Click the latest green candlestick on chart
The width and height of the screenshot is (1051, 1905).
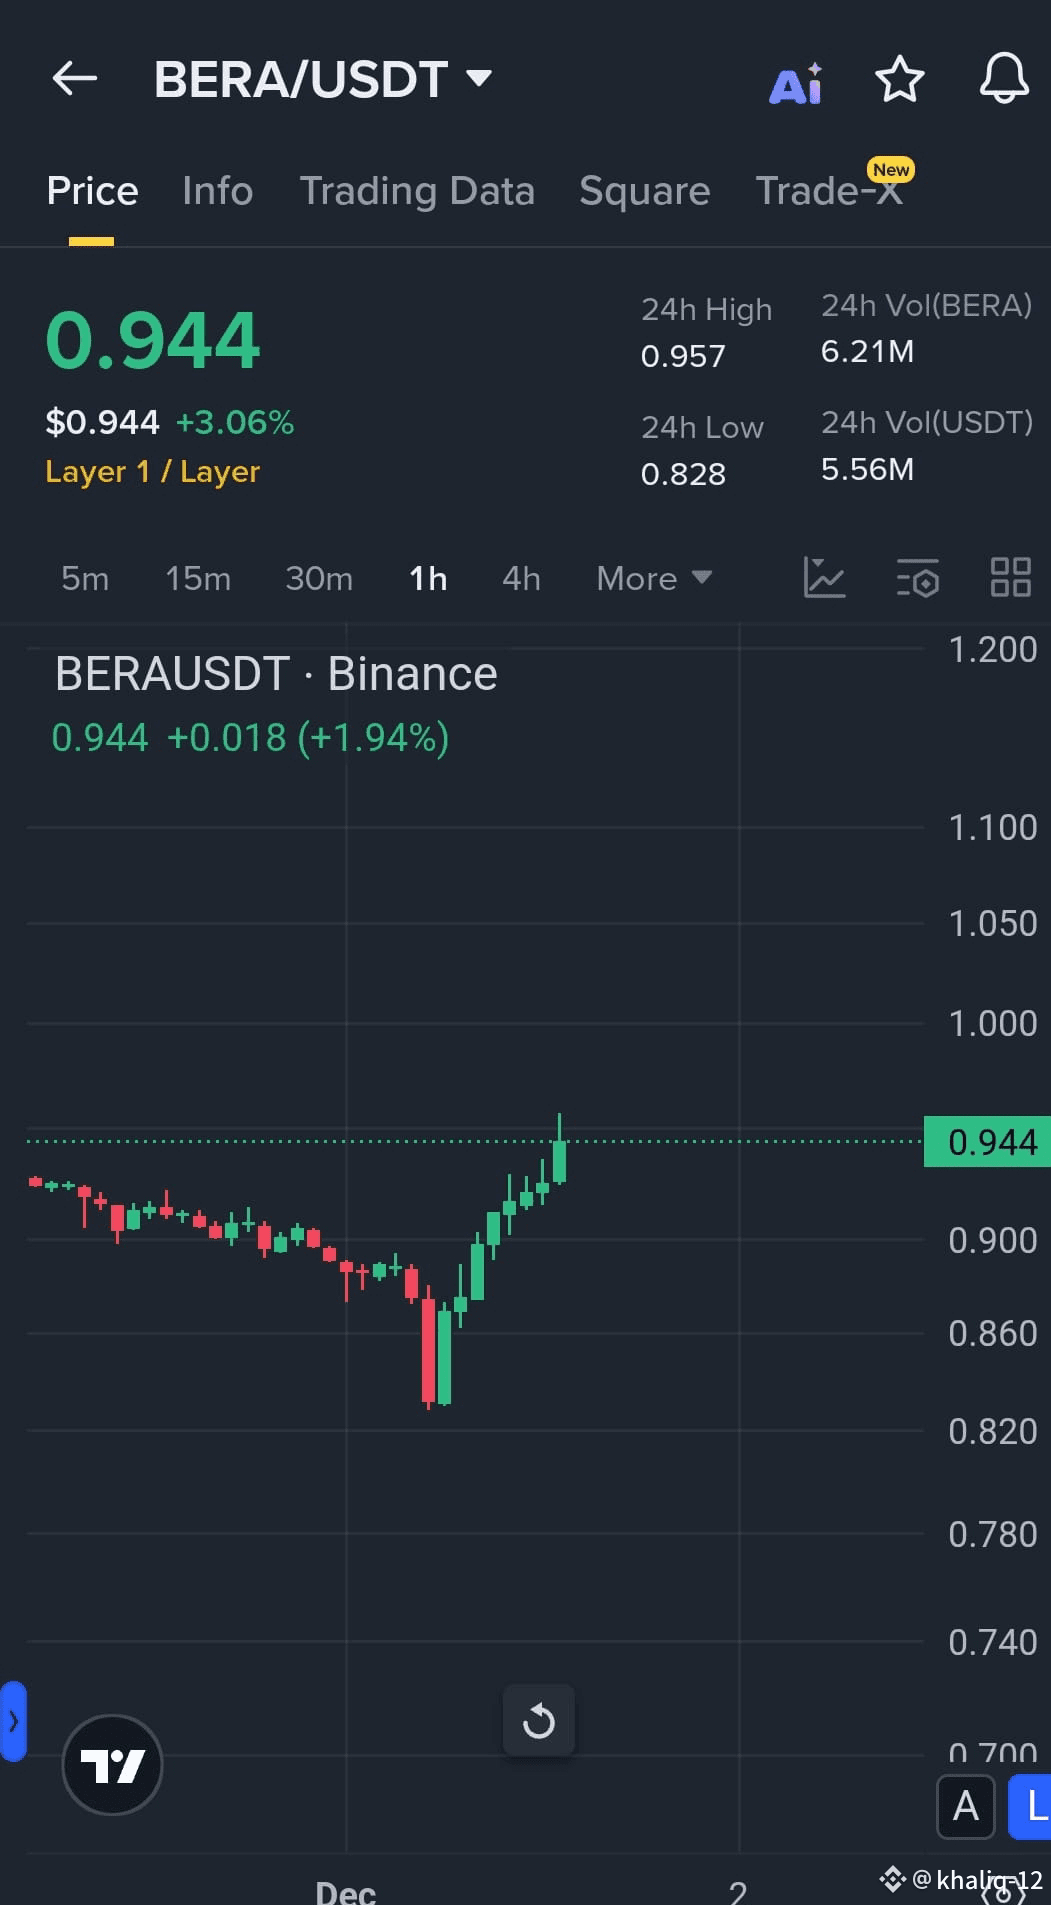click(x=559, y=1150)
